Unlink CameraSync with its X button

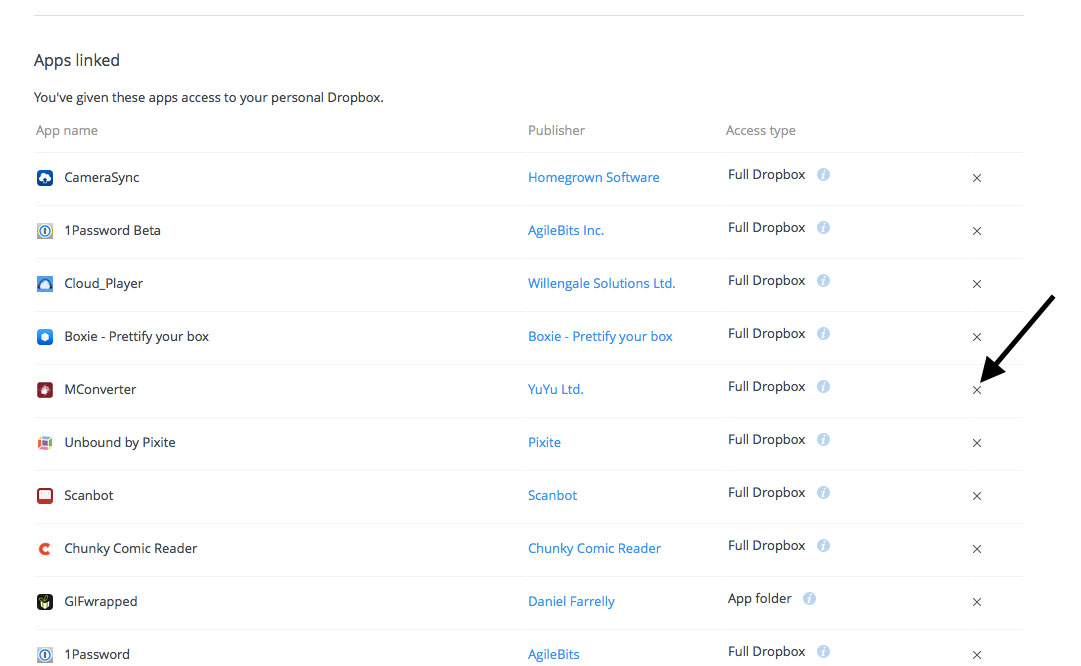[977, 178]
